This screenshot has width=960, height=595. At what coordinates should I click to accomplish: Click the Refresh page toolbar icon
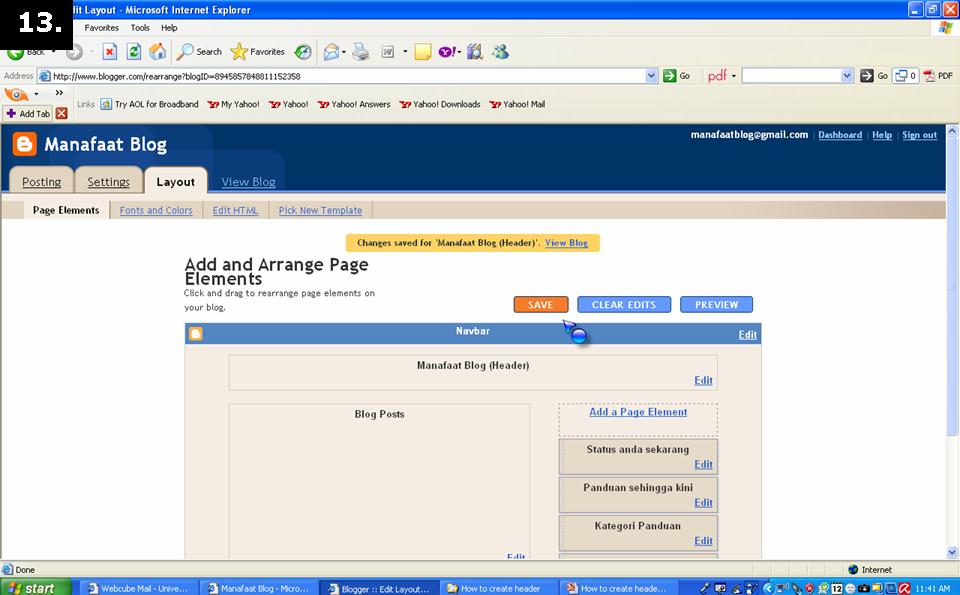pyautogui.click(x=133, y=52)
